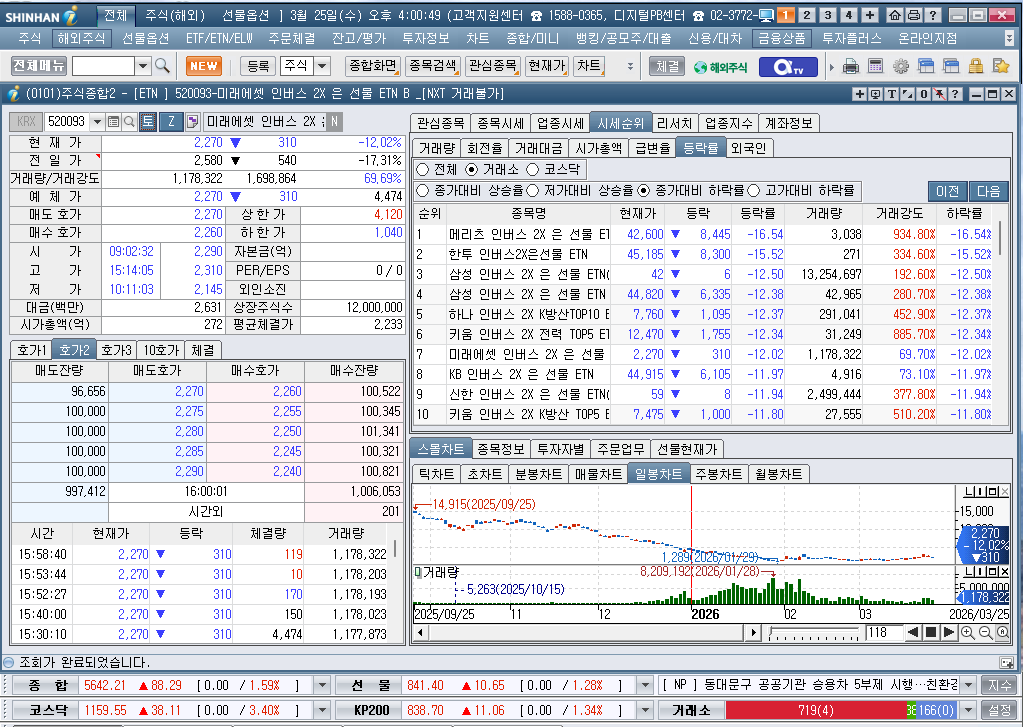Click the 다음 next page button

tap(988, 191)
